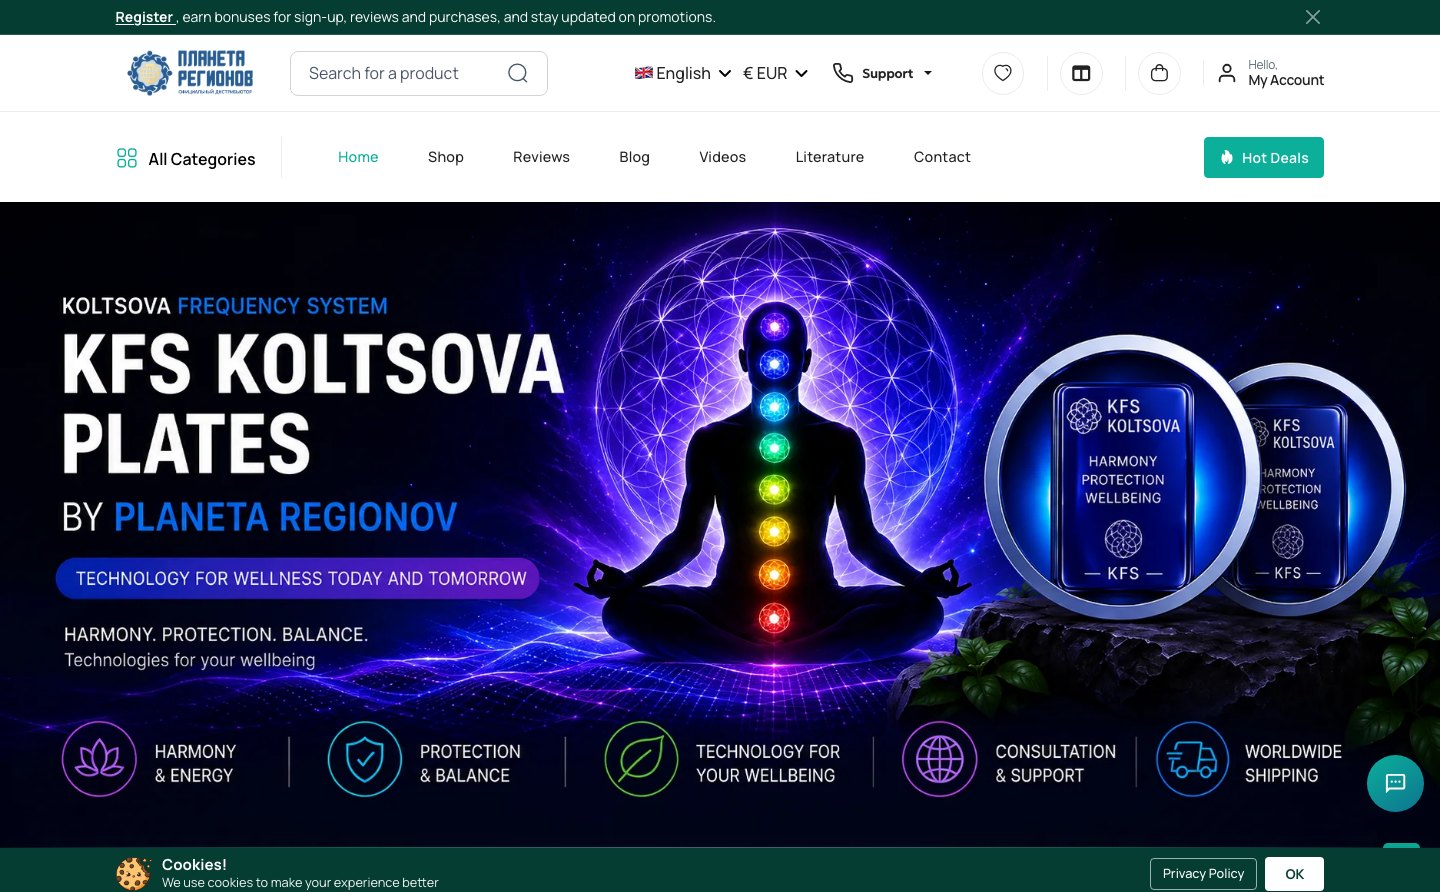Viewport: 1440px width, 892px height.
Task: Click the KFS KOLTSOVA PLATES headline
Action: (x=313, y=403)
